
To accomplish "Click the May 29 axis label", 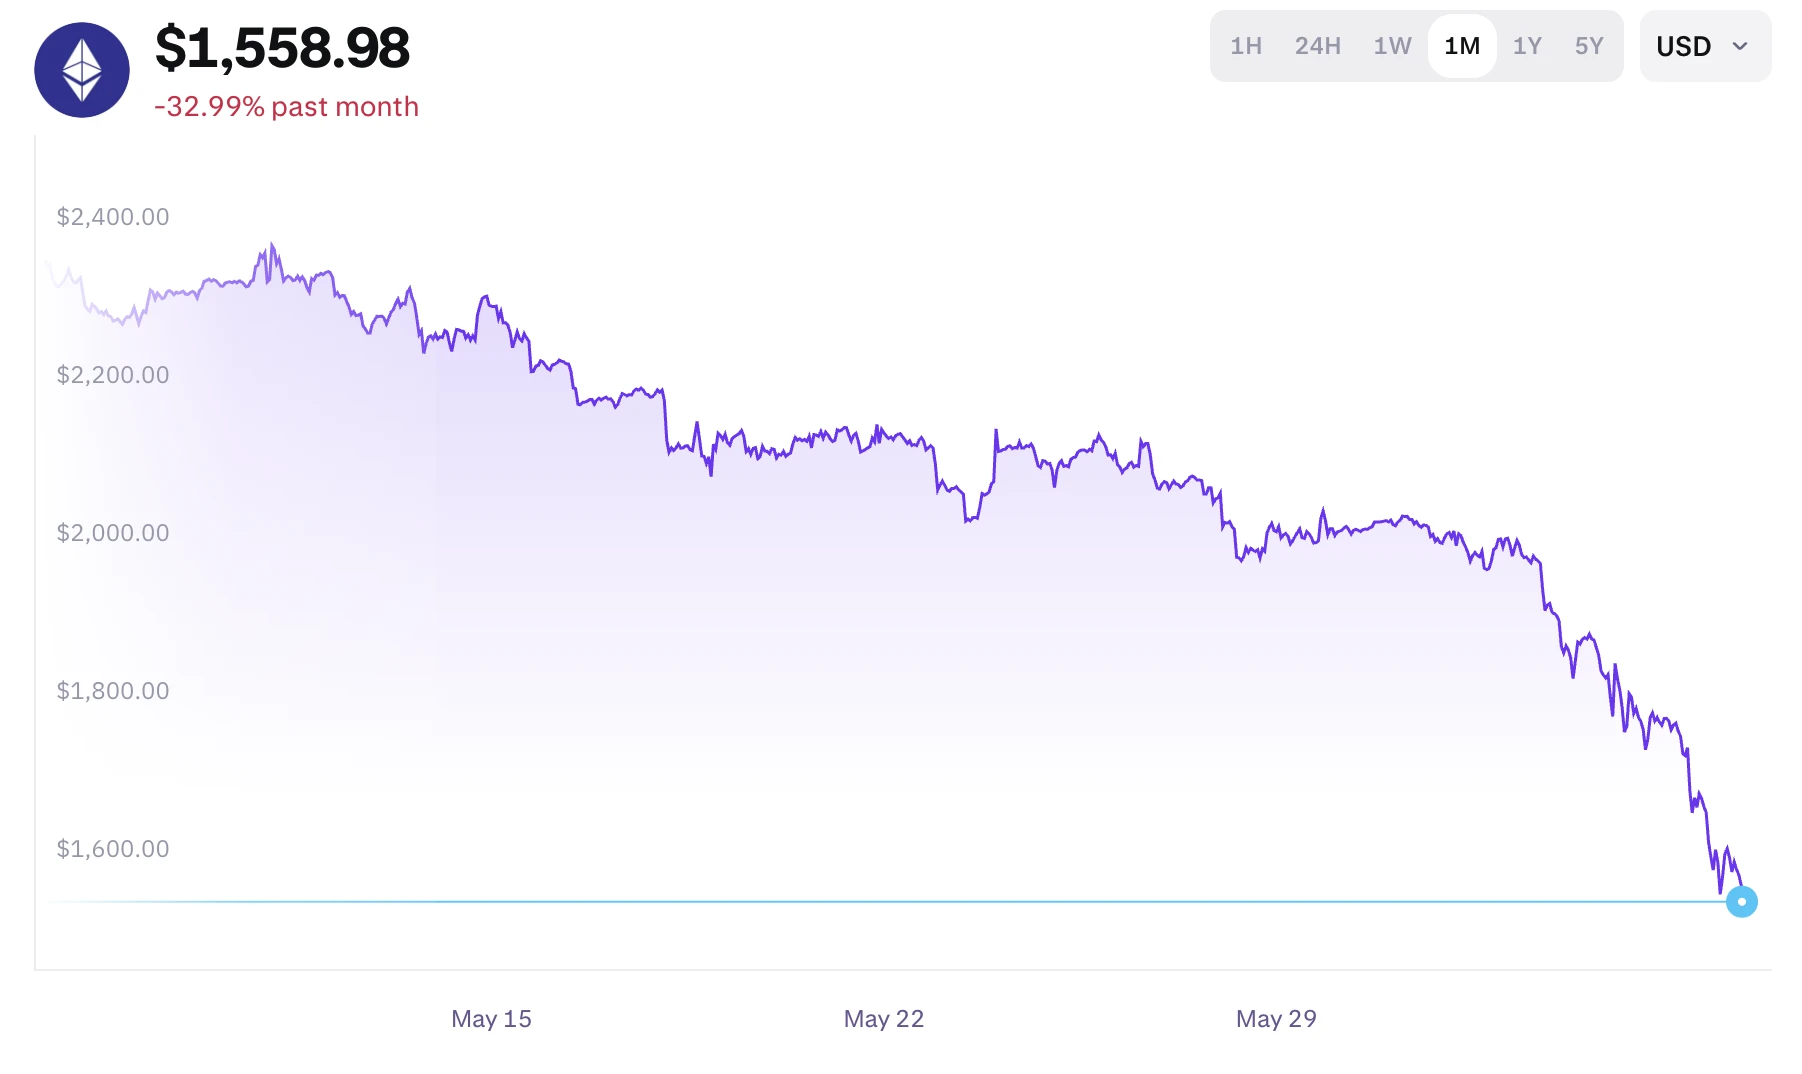I will tap(1276, 1018).
